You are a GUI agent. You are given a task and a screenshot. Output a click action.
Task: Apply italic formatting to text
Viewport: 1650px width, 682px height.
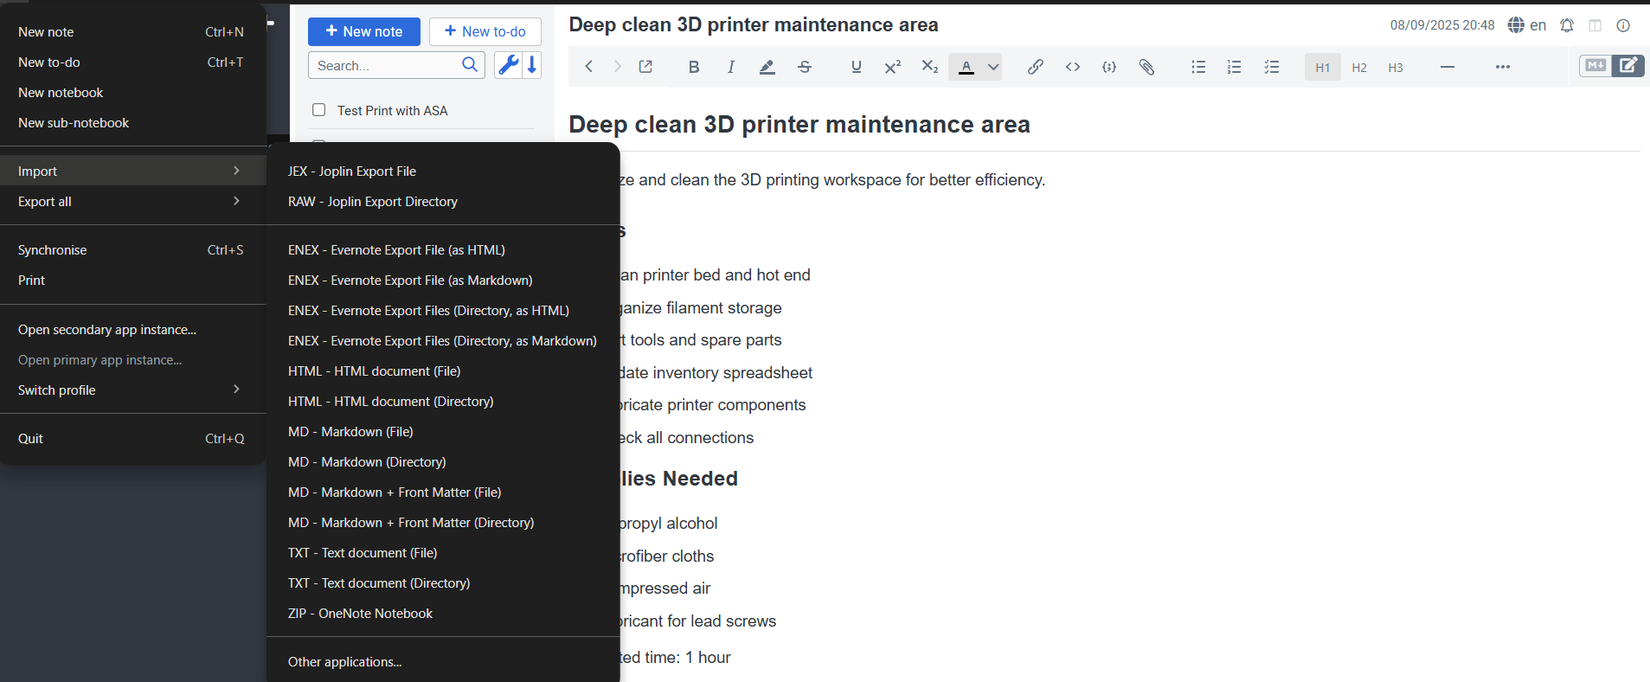click(x=731, y=67)
